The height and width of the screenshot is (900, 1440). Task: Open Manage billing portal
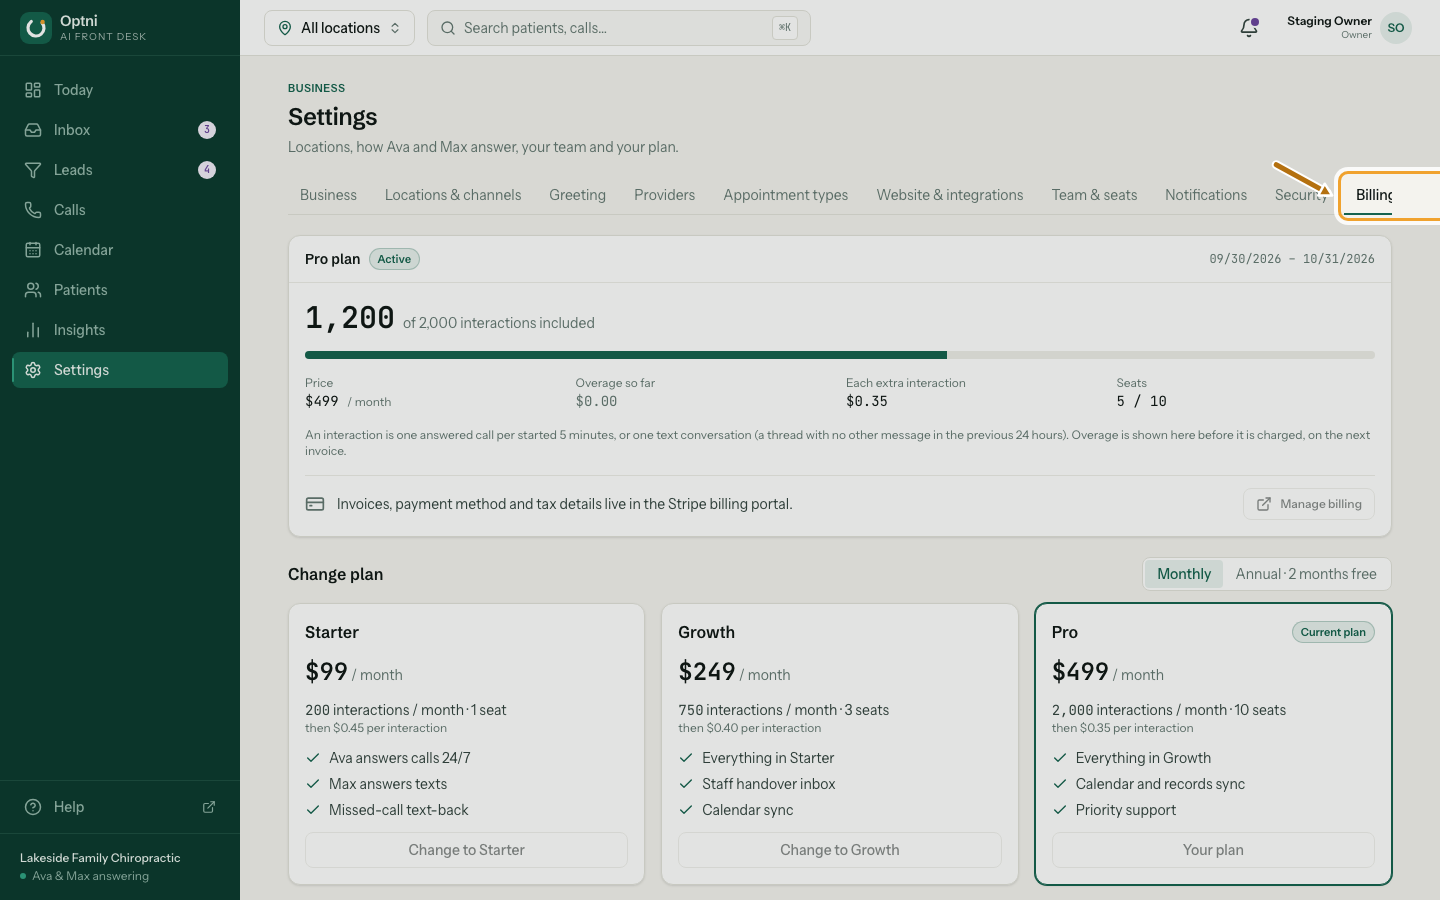point(1309,504)
